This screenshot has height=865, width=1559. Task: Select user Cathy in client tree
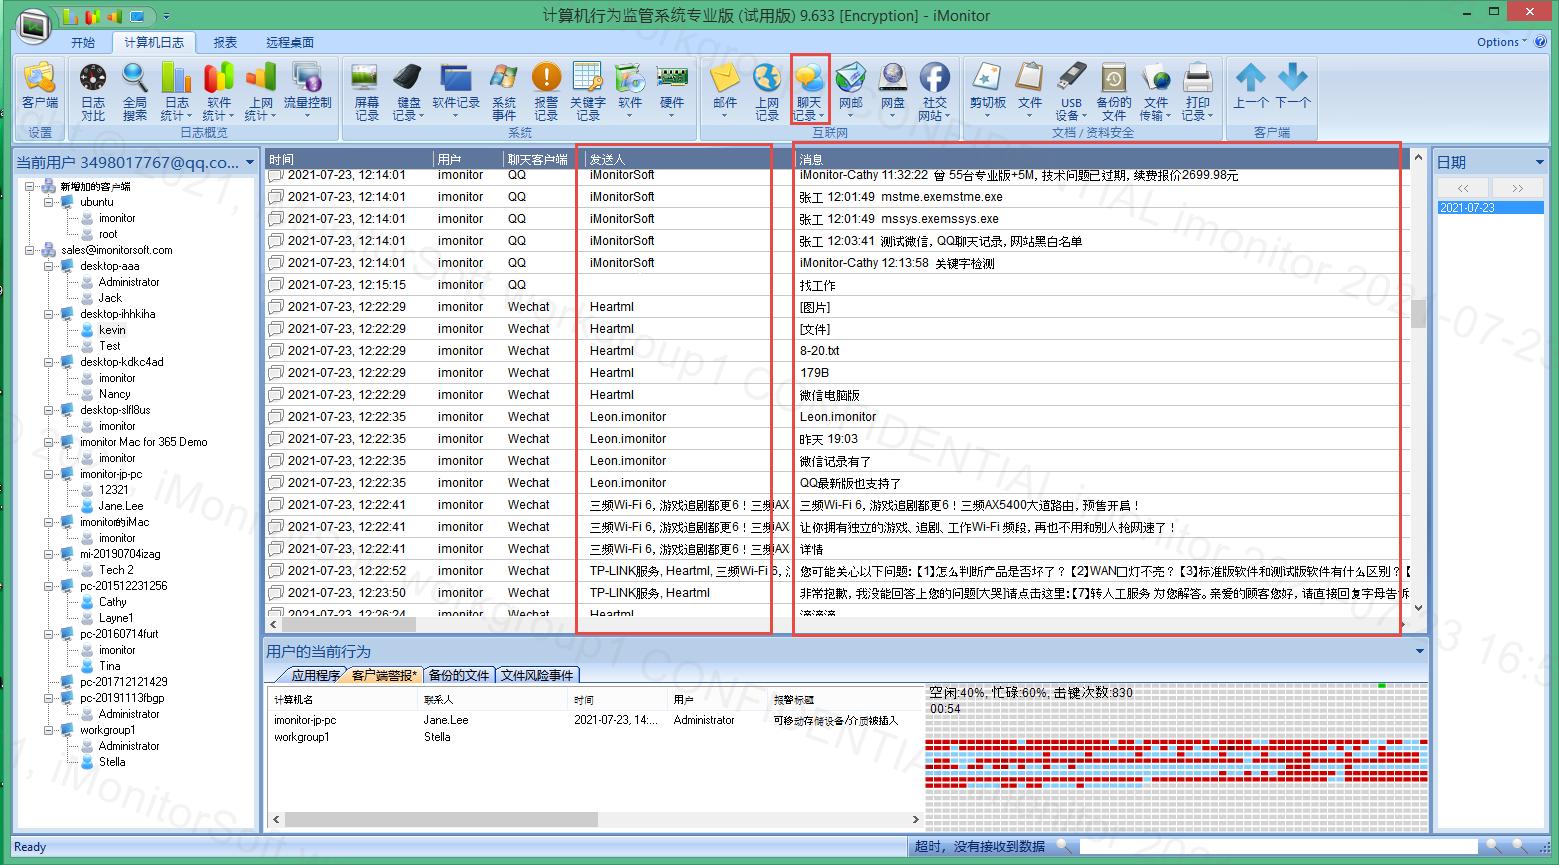[112, 602]
